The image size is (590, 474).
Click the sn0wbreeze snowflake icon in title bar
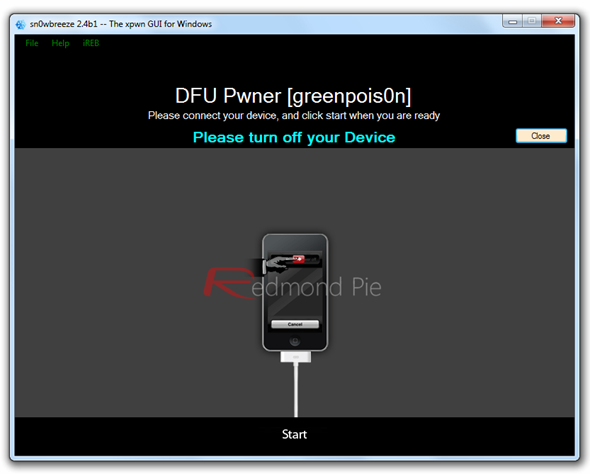click(21, 24)
